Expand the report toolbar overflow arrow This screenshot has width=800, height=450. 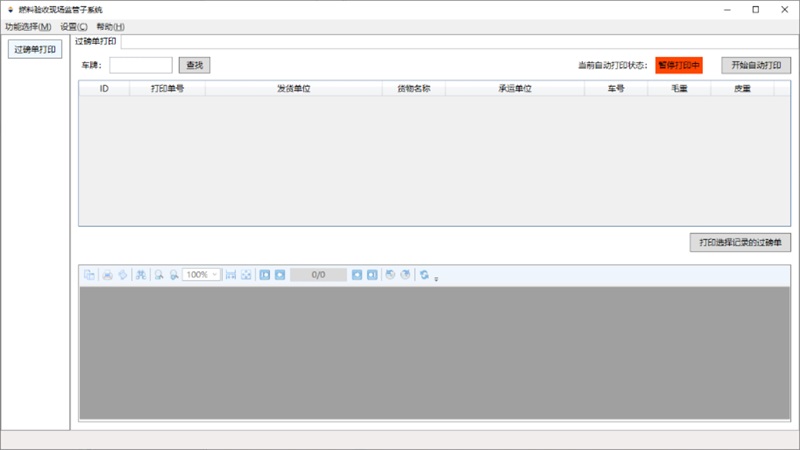(x=437, y=278)
